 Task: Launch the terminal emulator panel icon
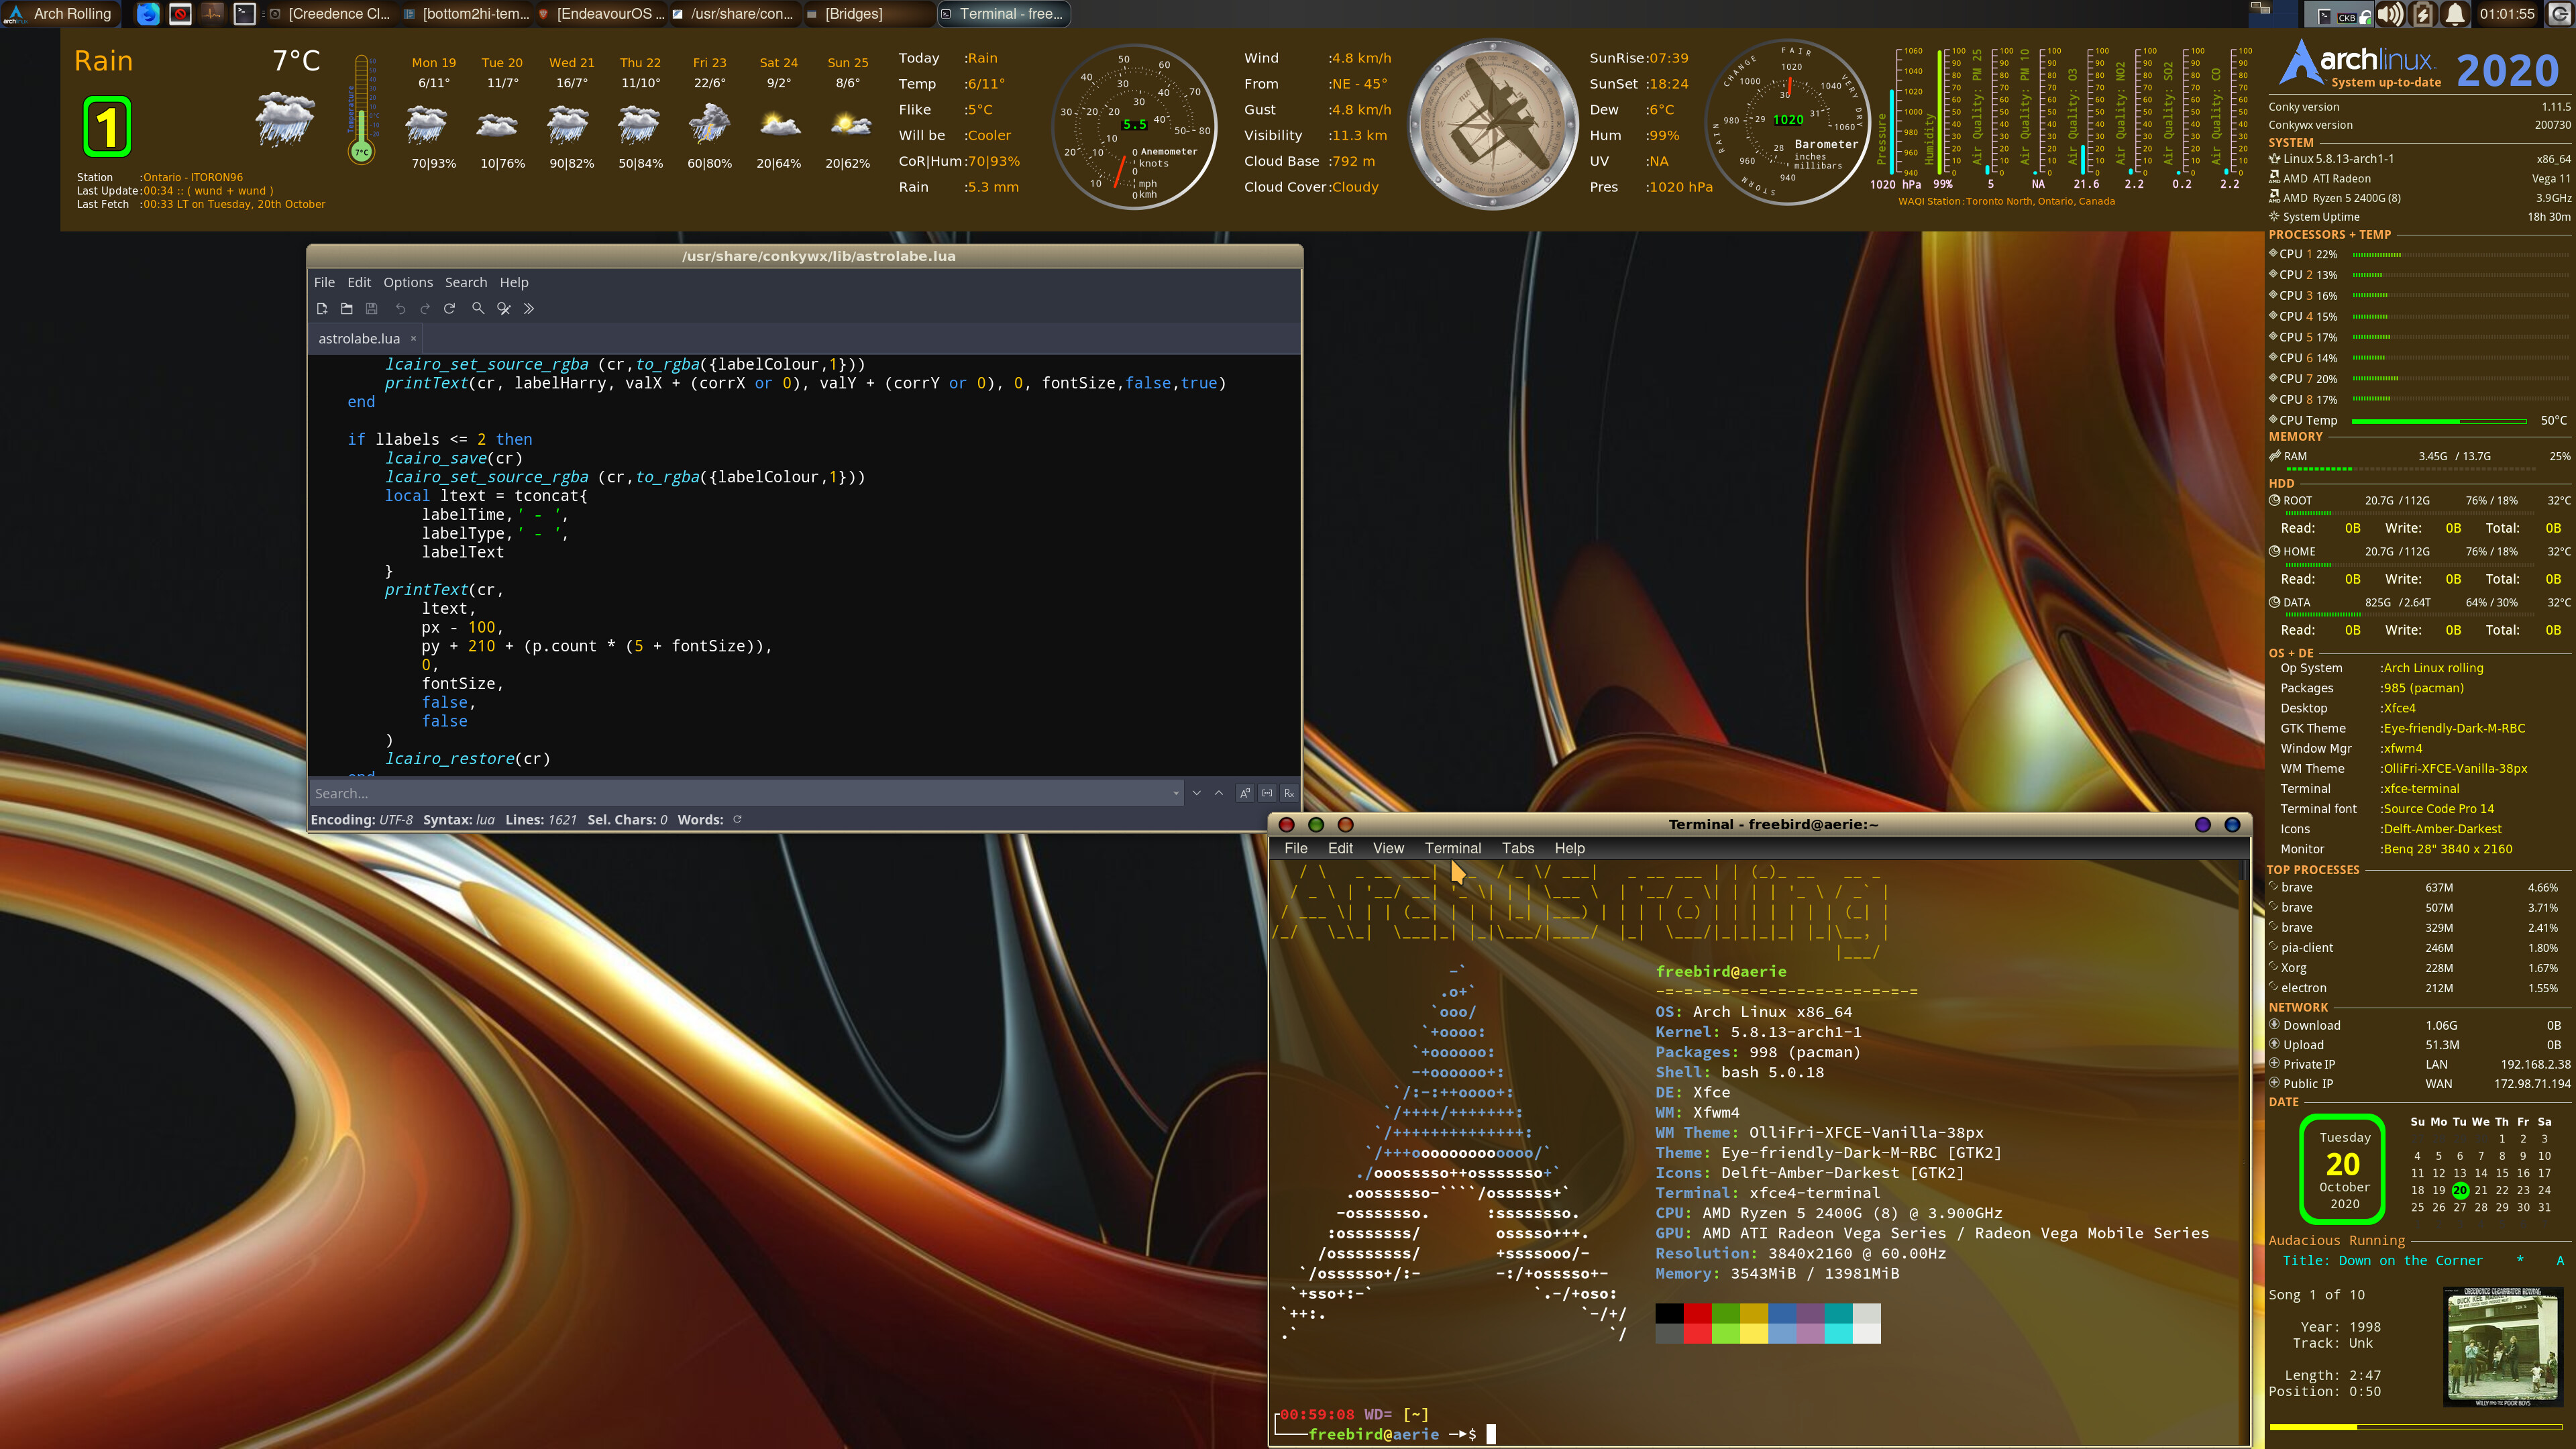244,14
